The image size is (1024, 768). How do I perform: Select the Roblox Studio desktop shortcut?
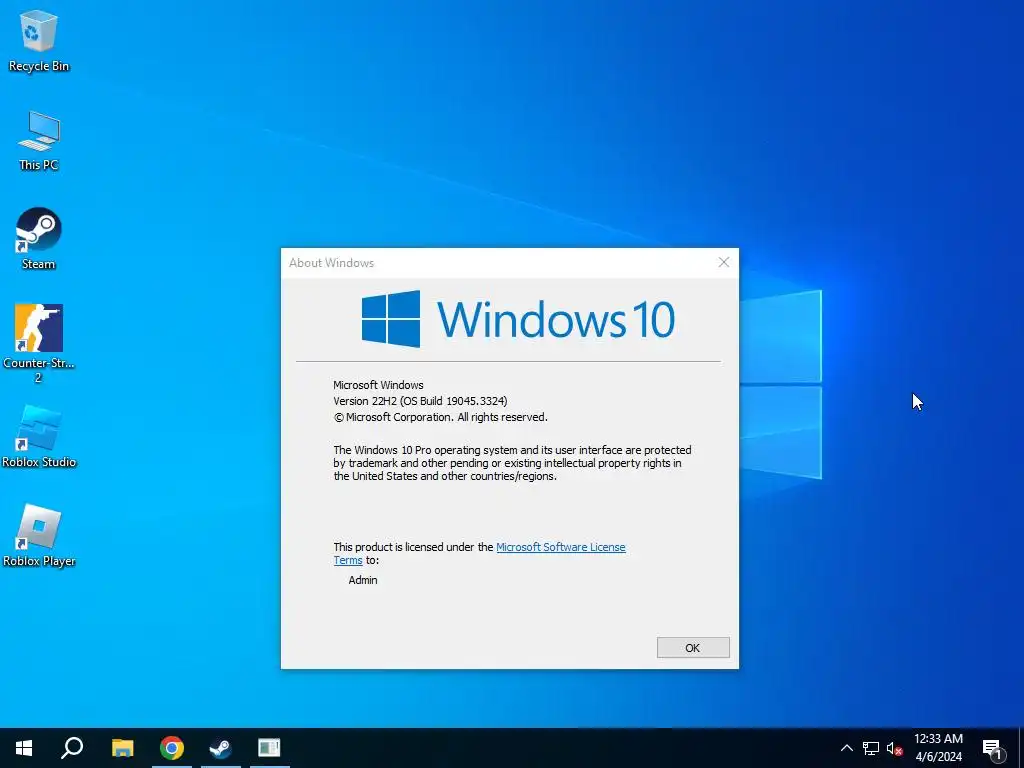click(39, 436)
